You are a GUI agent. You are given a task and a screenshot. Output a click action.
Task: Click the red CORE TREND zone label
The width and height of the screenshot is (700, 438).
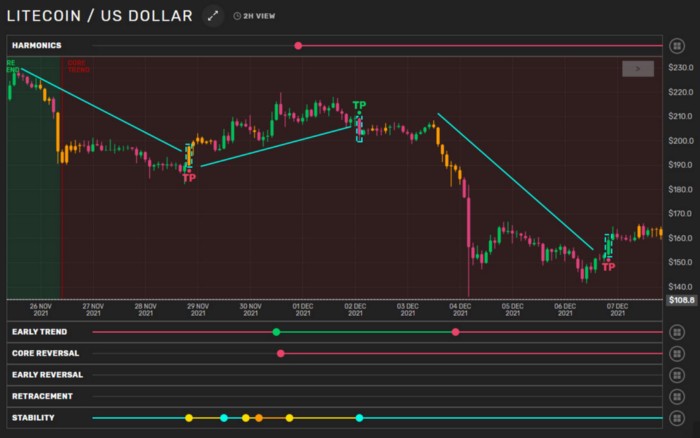point(79,66)
